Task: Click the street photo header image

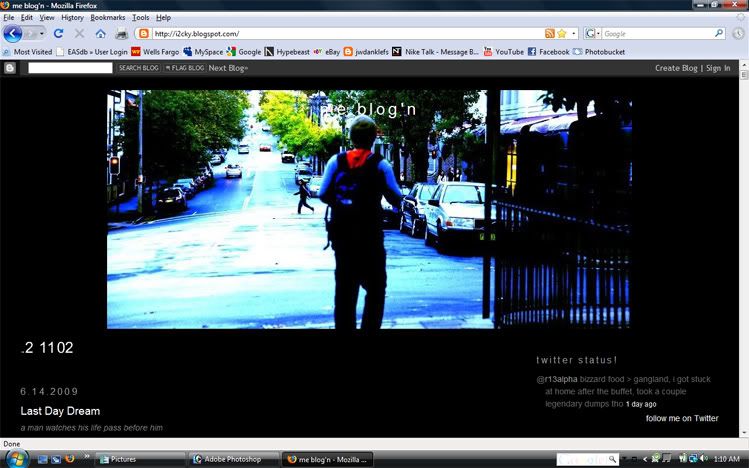Action: [368, 209]
